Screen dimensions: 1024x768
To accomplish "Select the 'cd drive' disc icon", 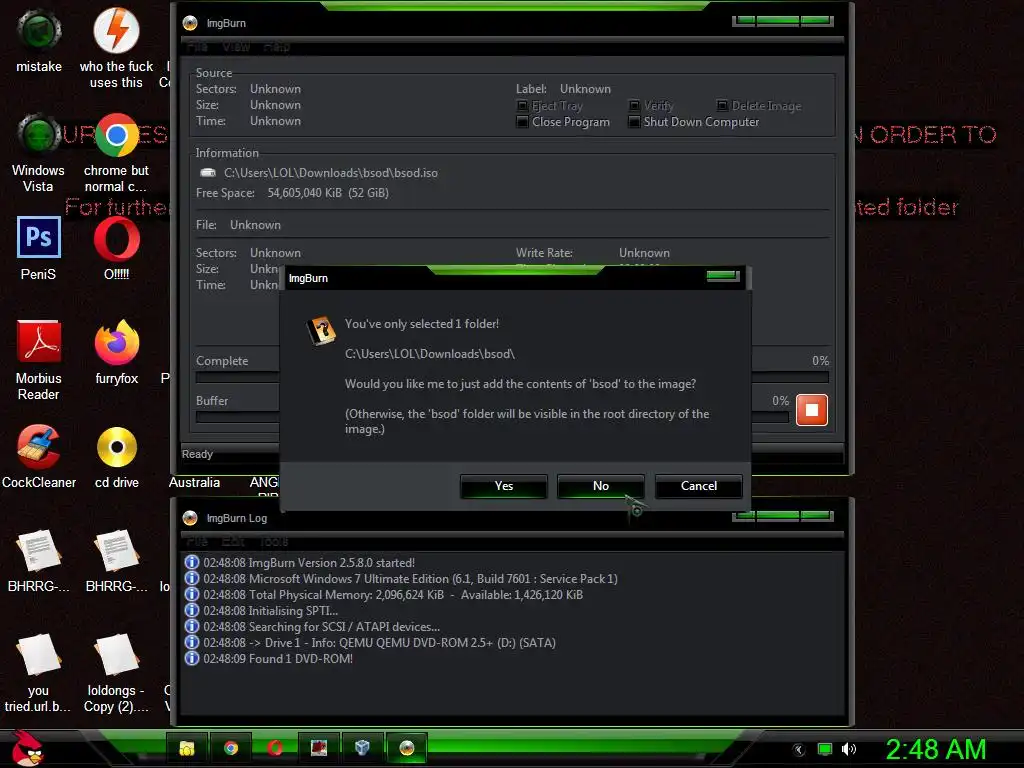I will [116, 456].
